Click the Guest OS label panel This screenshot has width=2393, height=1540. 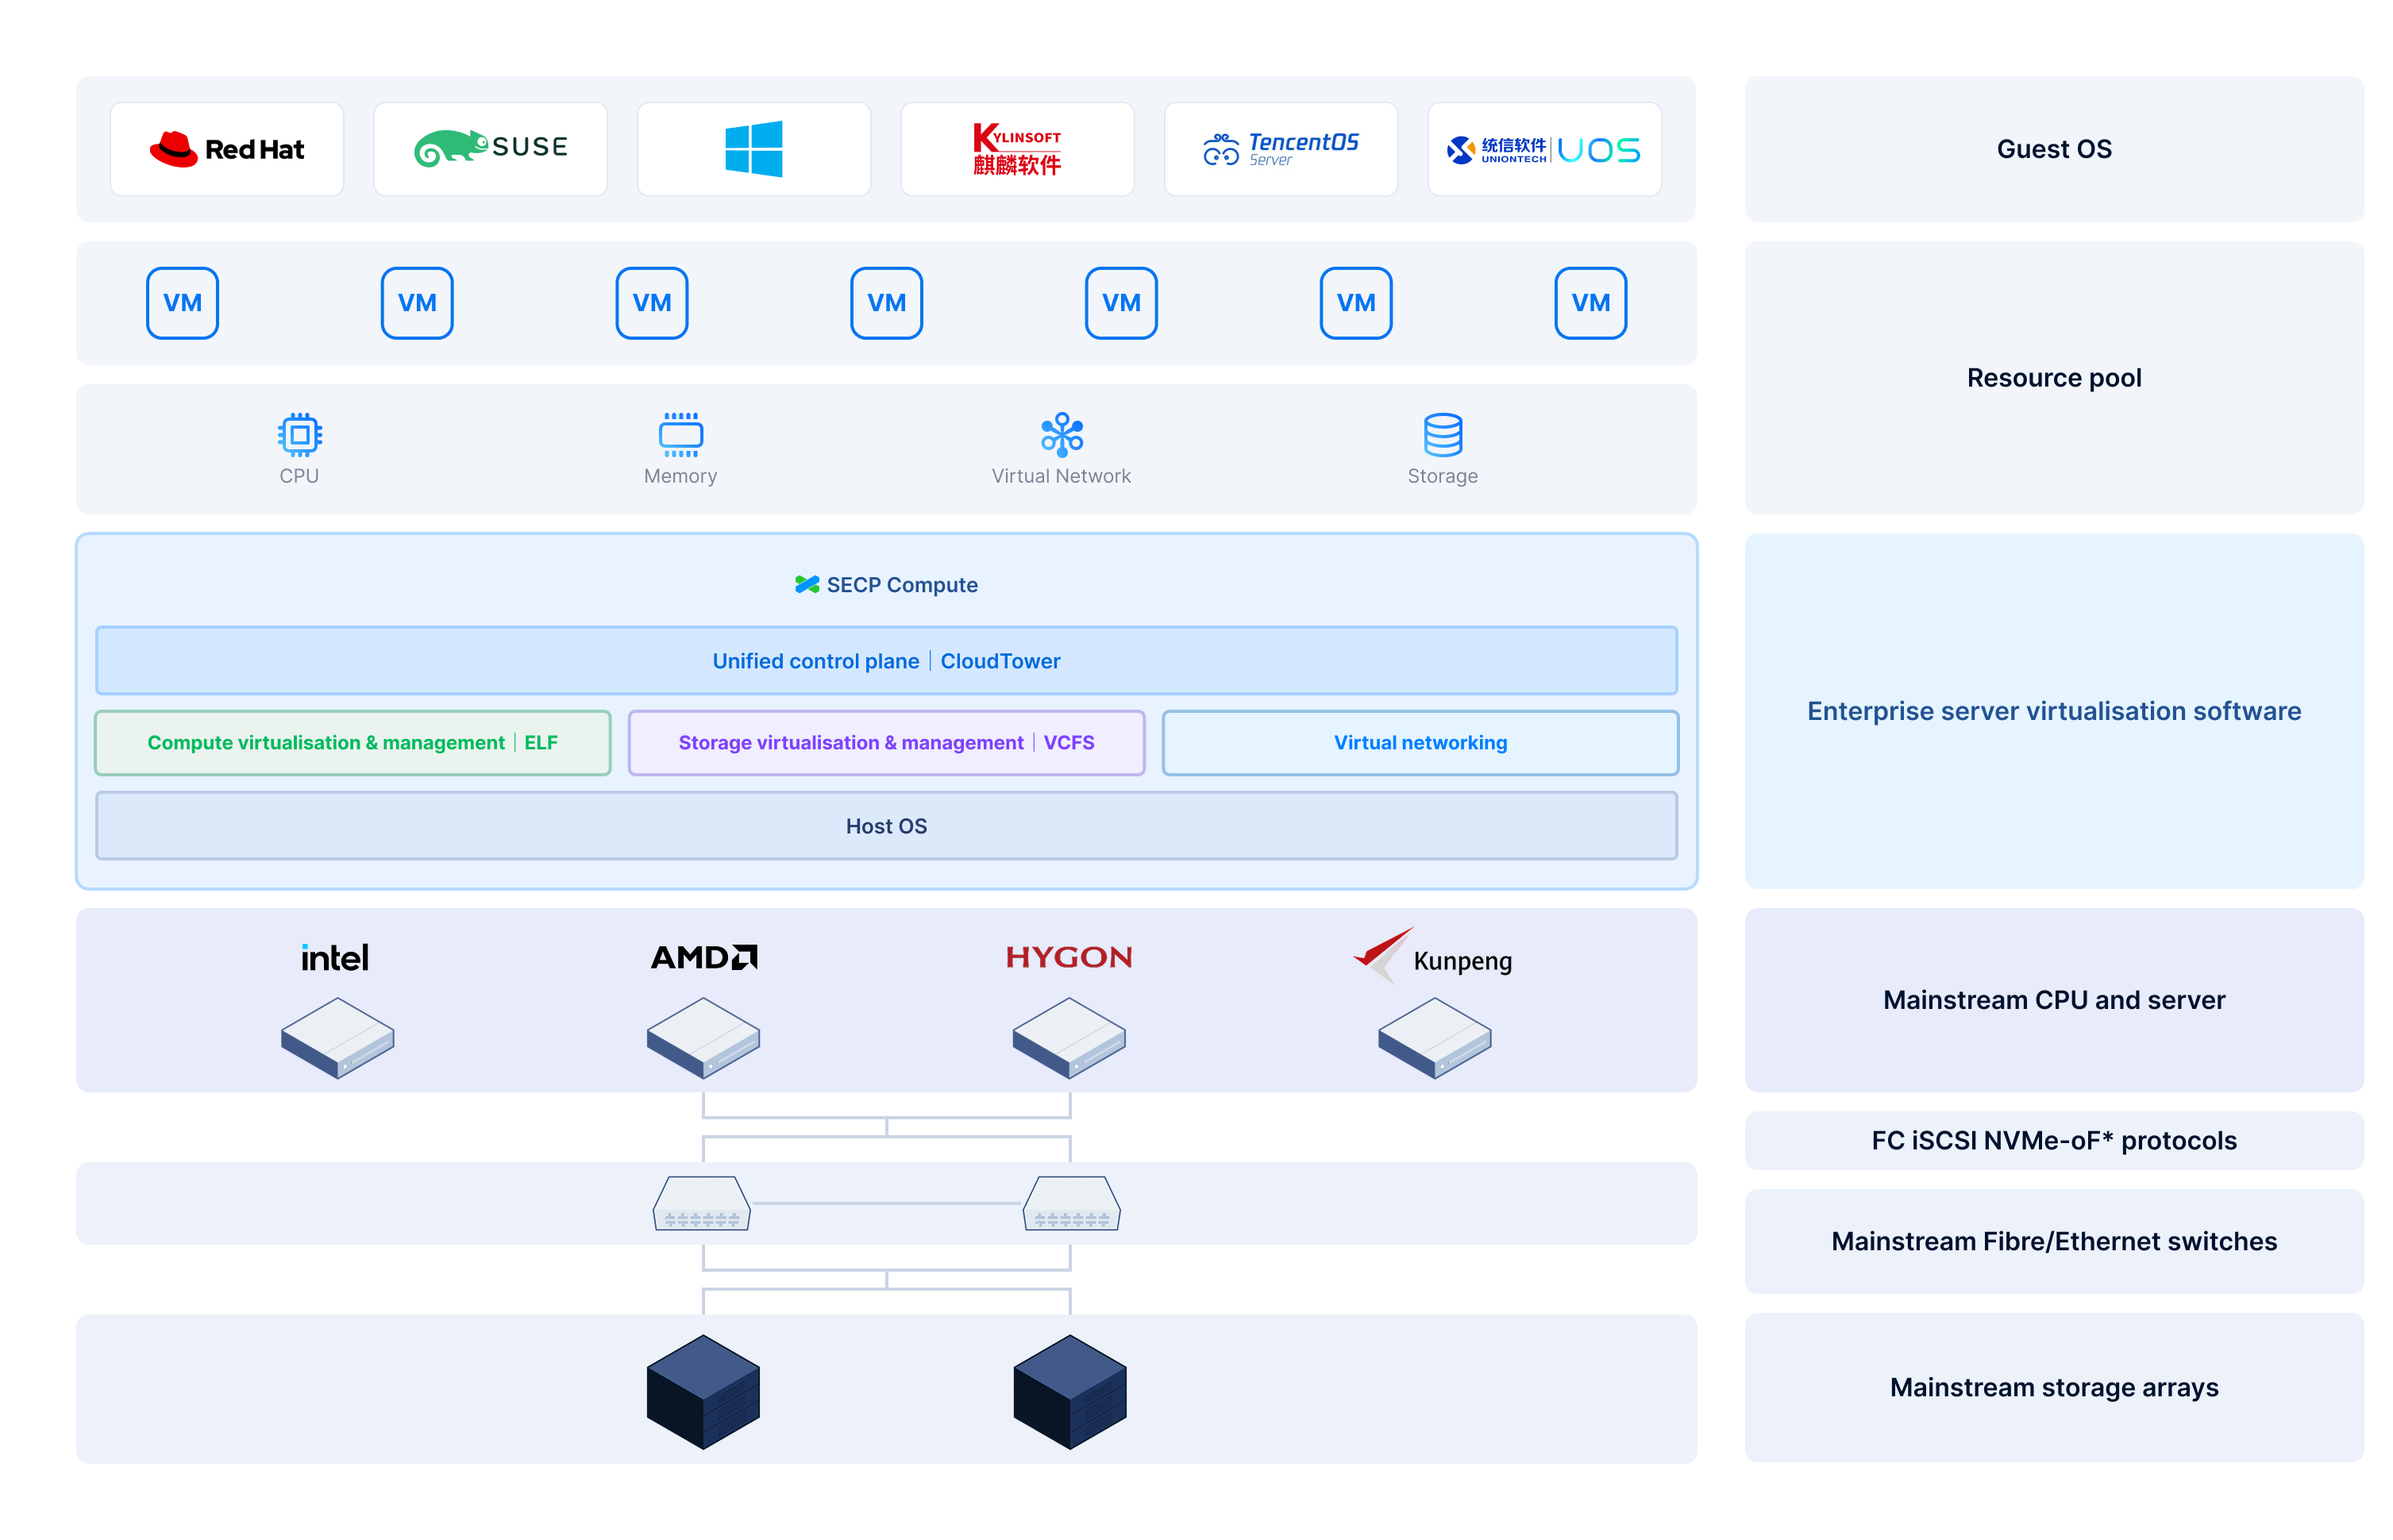[x=2053, y=149]
